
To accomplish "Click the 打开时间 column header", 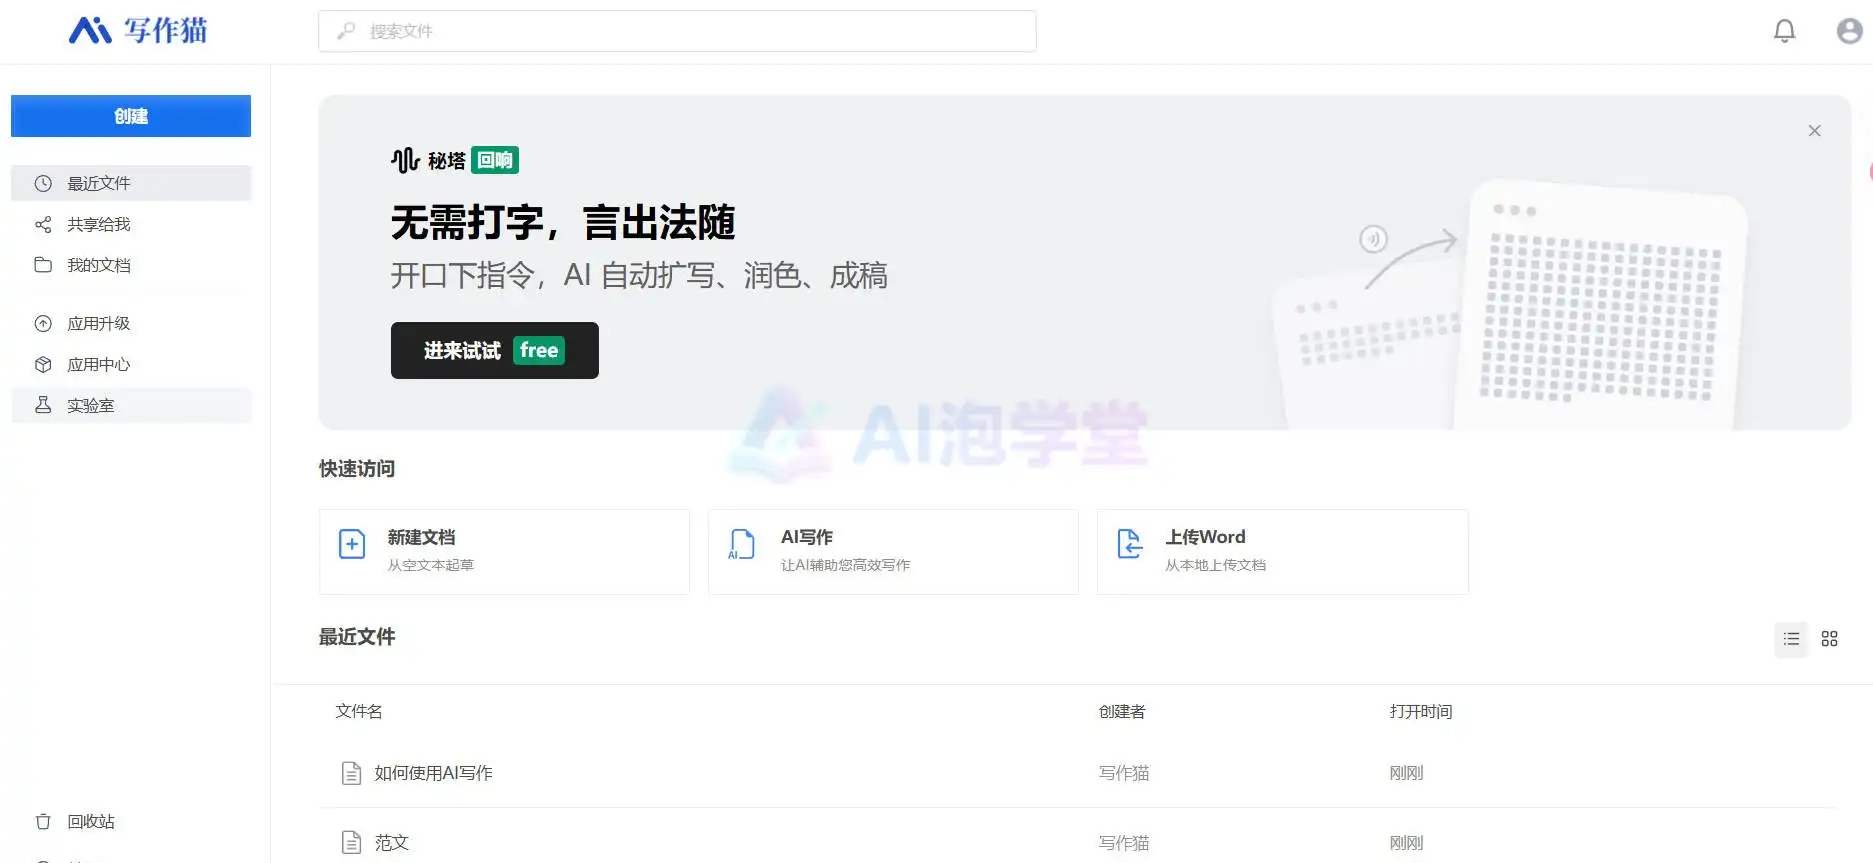I will pyautogui.click(x=1420, y=711).
